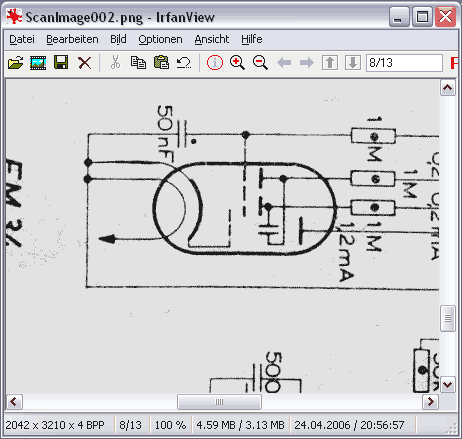Click the Open file folder icon
This screenshot has width=462, height=439.
coord(16,62)
